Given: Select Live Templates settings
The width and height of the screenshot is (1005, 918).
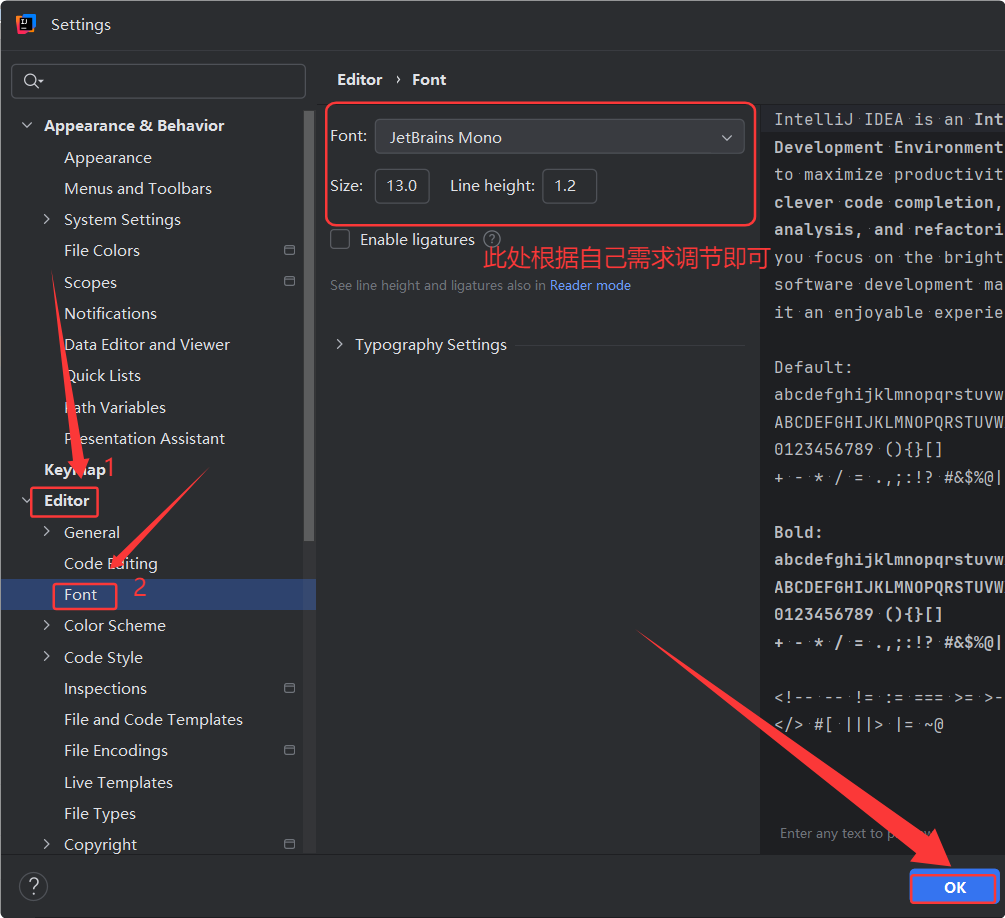Looking at the screenshot, I should click(x=119, y=783).
